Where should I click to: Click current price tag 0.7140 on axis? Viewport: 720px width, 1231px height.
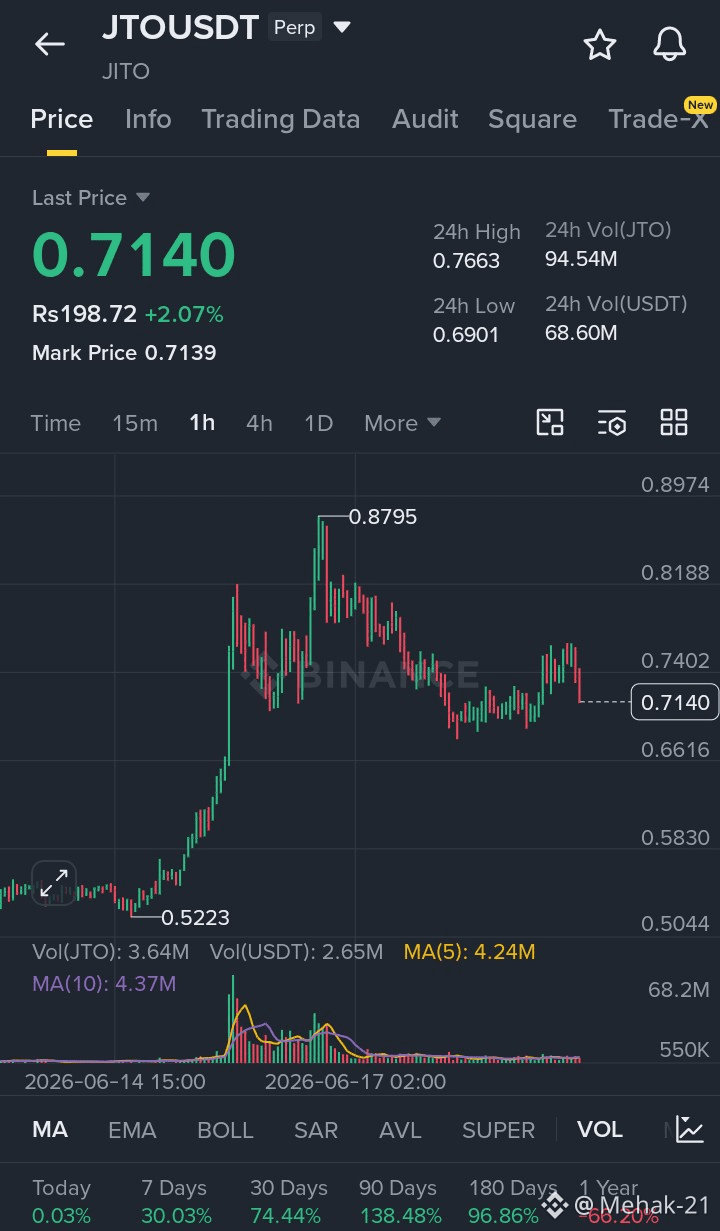[675, 703]
